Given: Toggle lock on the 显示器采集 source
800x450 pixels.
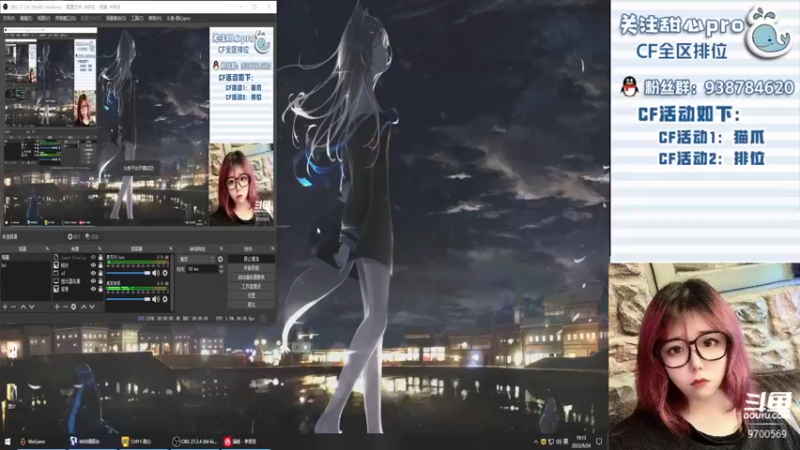Looking at the screenshot, I should 101,281.
